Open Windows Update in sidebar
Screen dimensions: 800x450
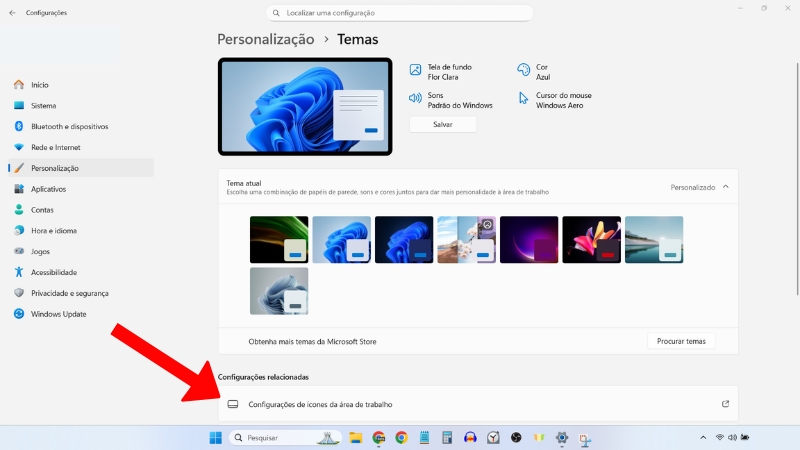click(58, 314)
